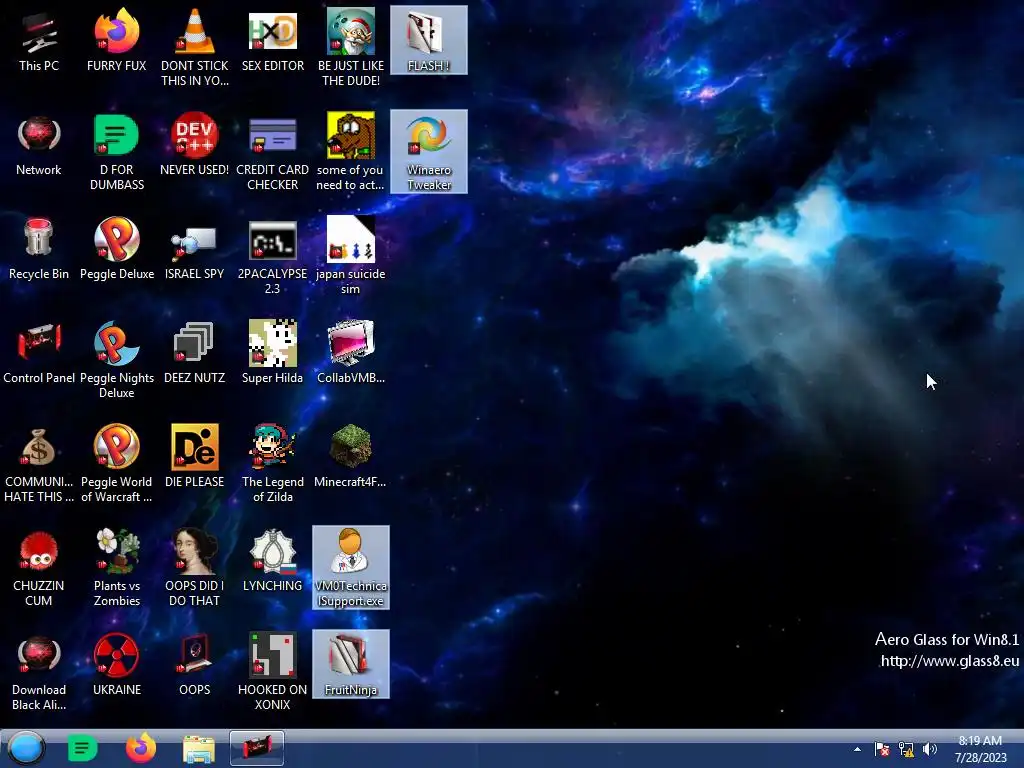Viewport: 1024px width, 768px height.
Task: Open the COMMUNI... money bag icon
Action: [39, 463]
